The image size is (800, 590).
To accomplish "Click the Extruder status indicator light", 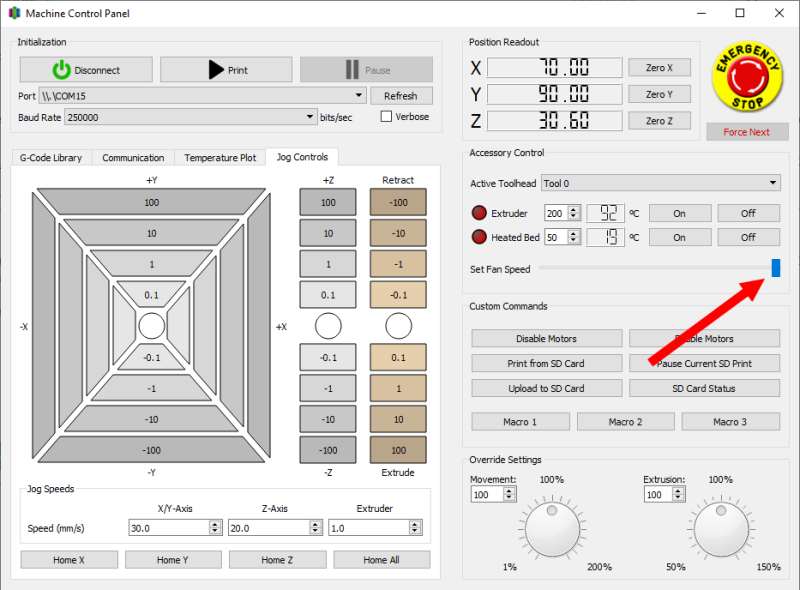I will [478, 212].
